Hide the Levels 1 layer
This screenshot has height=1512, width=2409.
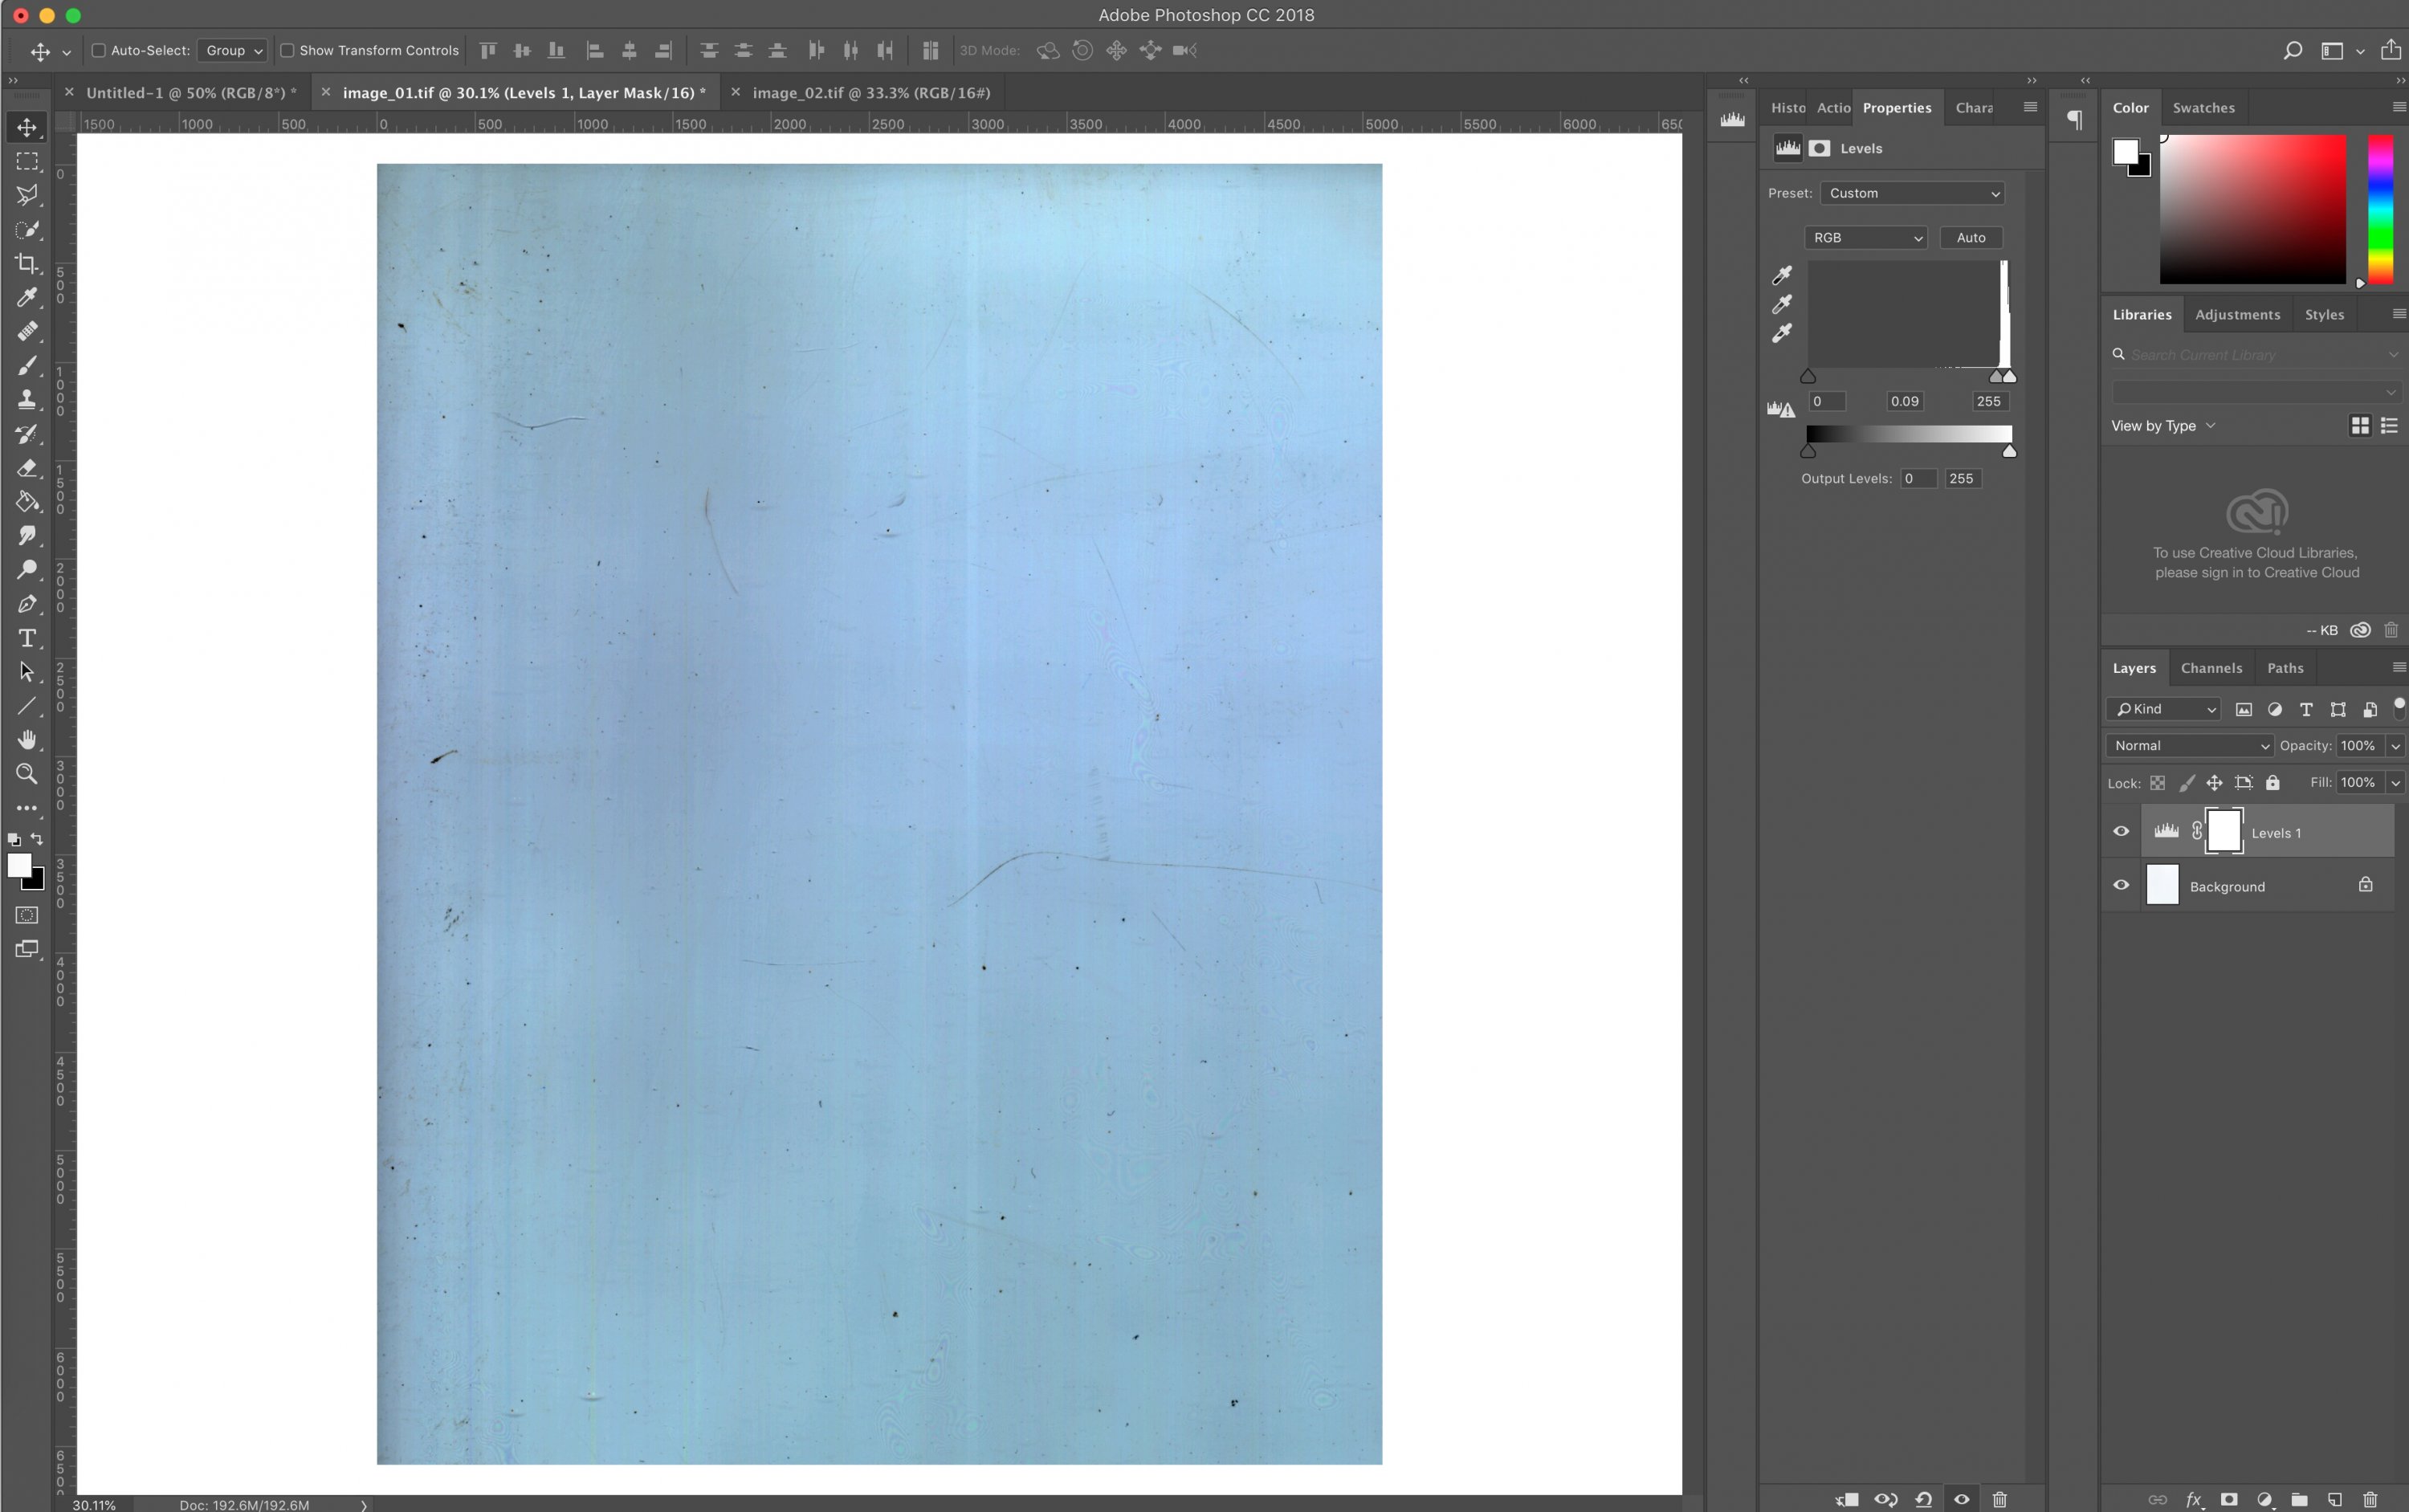(x=2121, y=831)
